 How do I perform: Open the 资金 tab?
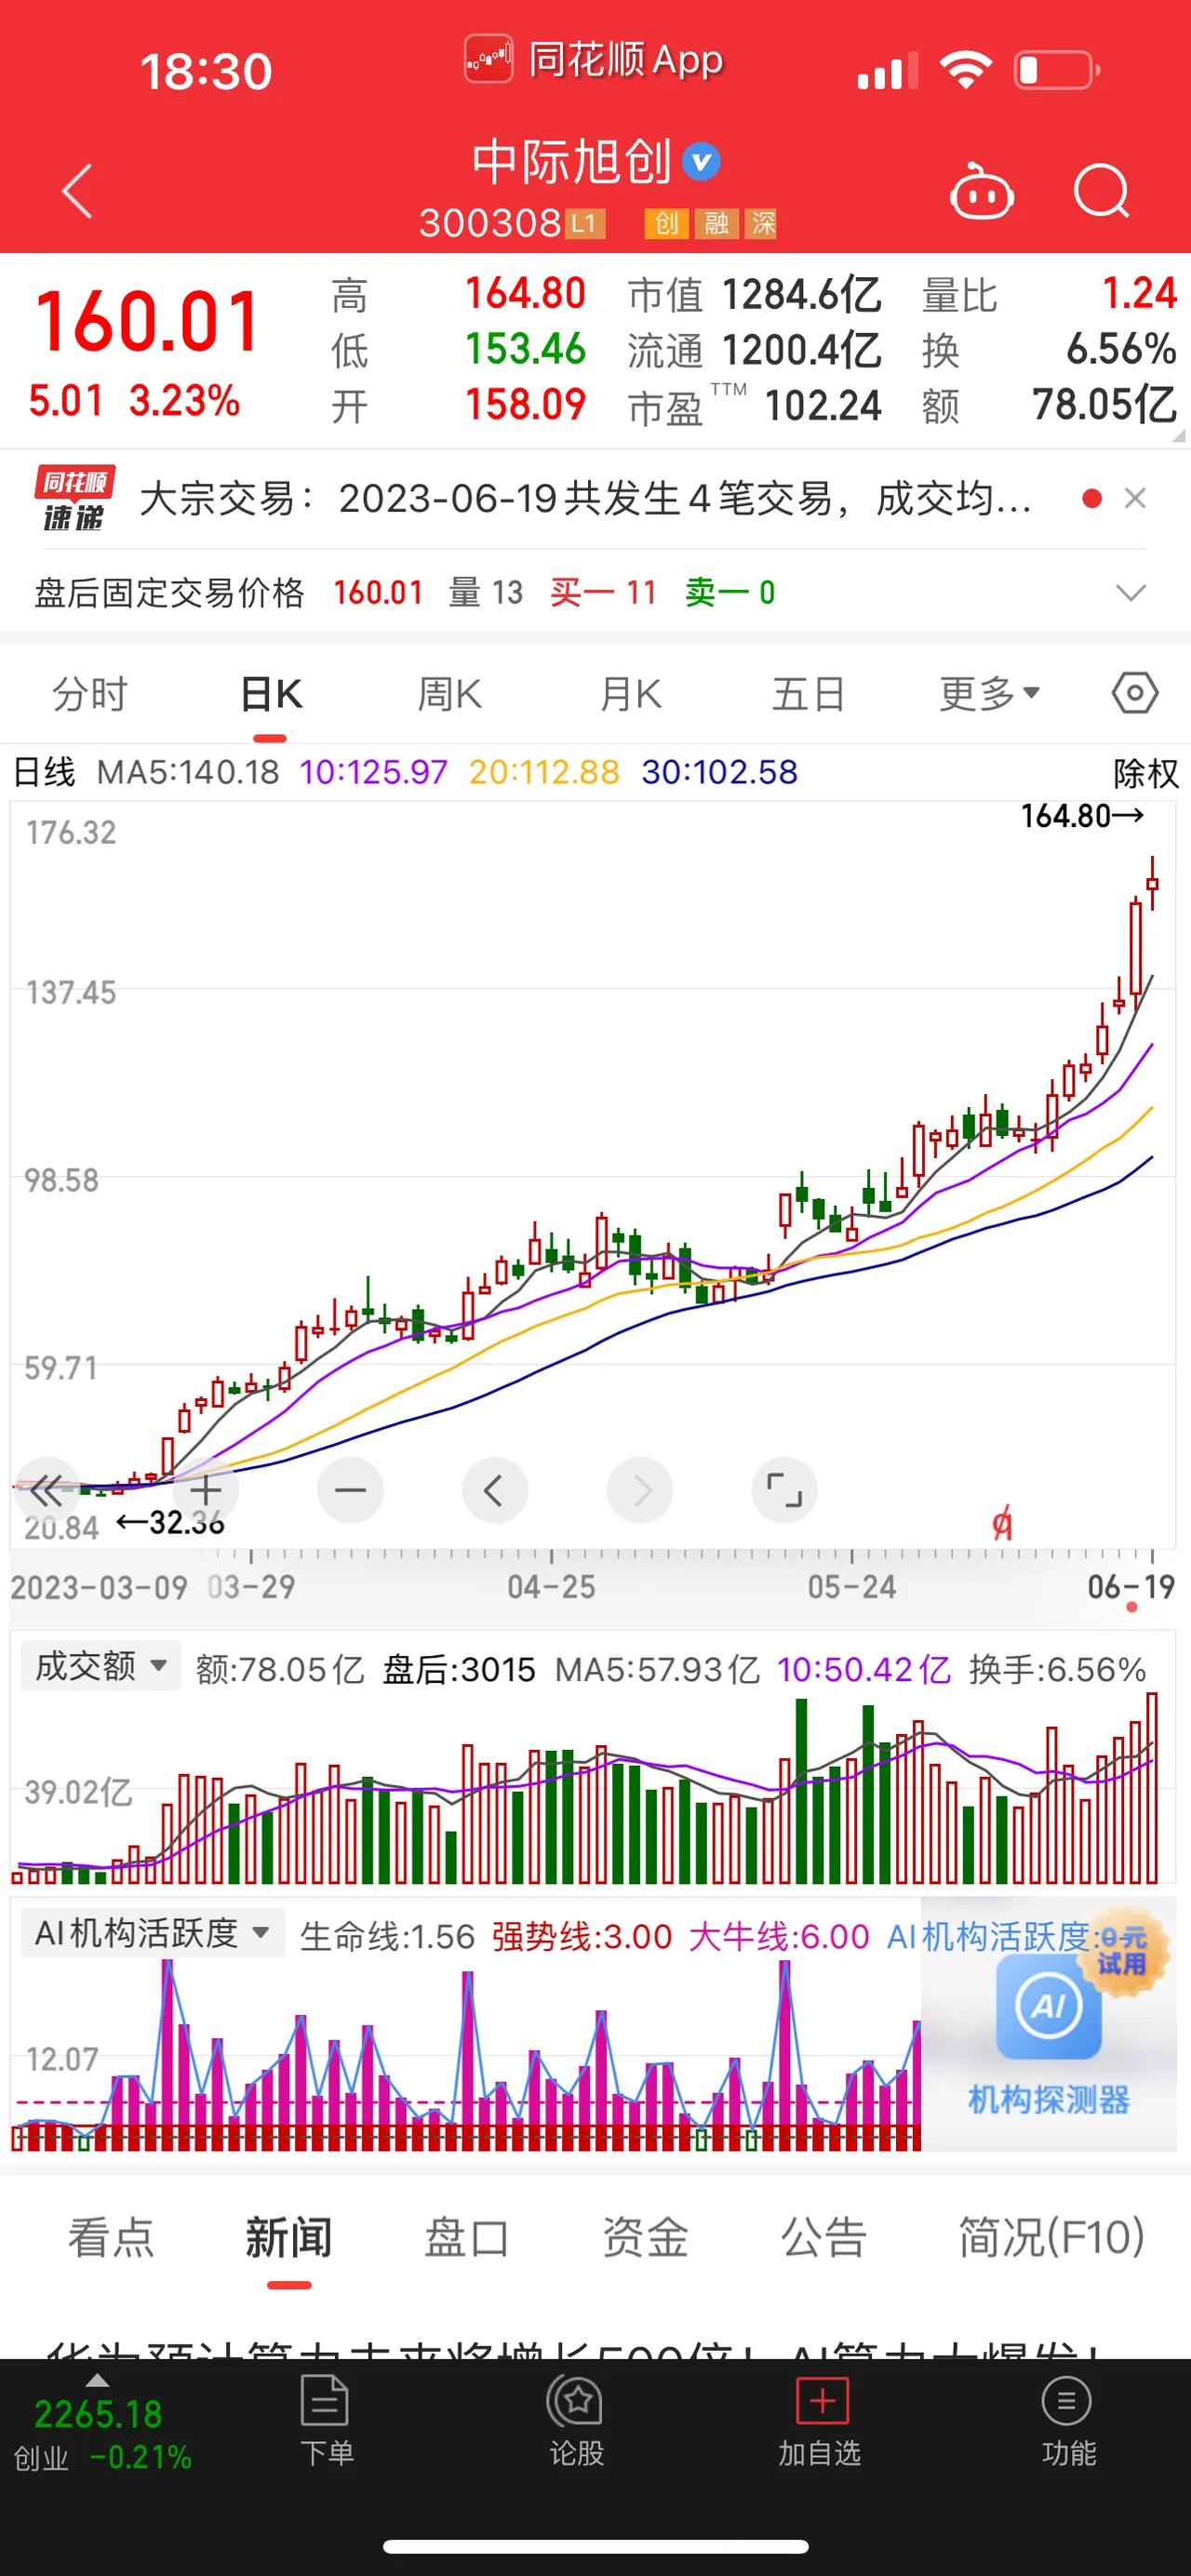click(645, 2237)
